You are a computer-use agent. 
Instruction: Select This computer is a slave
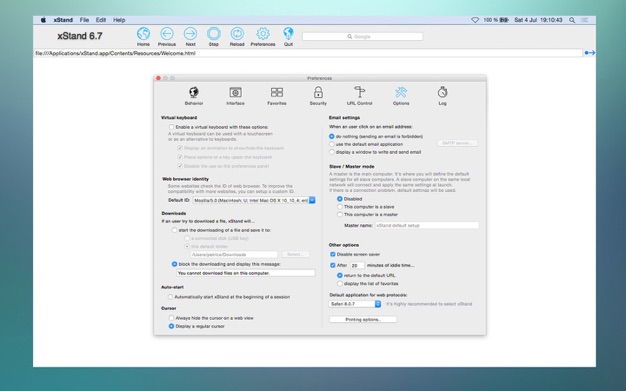click(340, 207)
